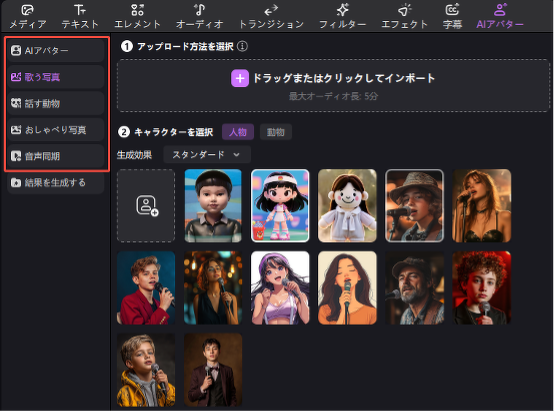Select 歌う写真 in the sidebar
This screenshot has height=412, width=554.
(56, 77)
